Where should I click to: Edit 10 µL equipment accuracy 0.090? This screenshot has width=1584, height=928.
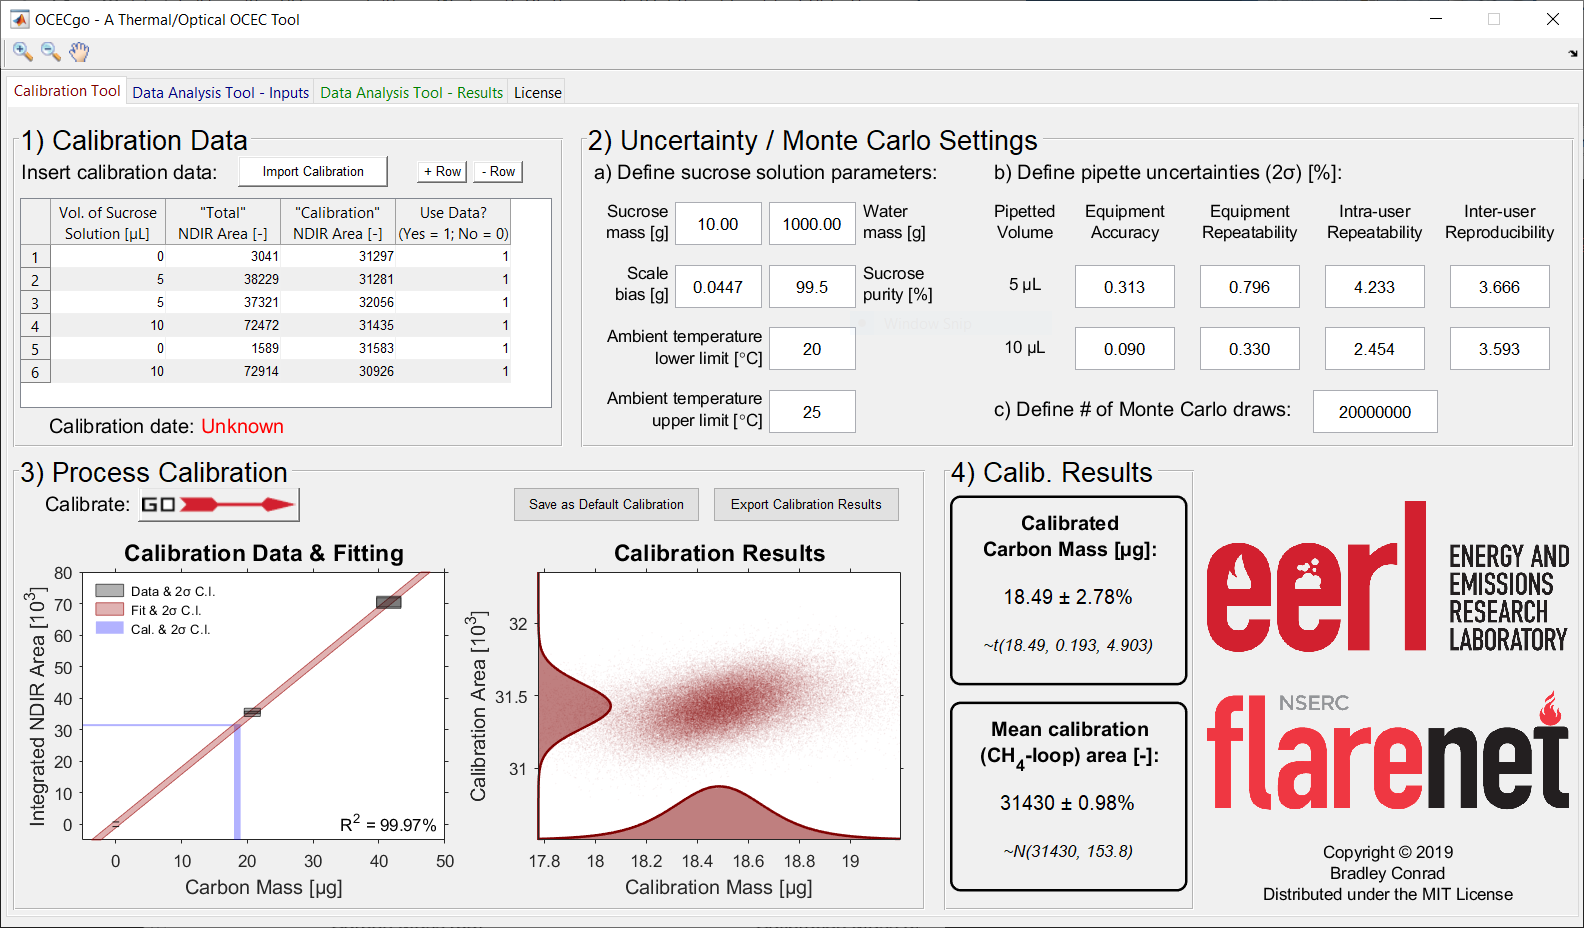click(x=1125, y=349)
